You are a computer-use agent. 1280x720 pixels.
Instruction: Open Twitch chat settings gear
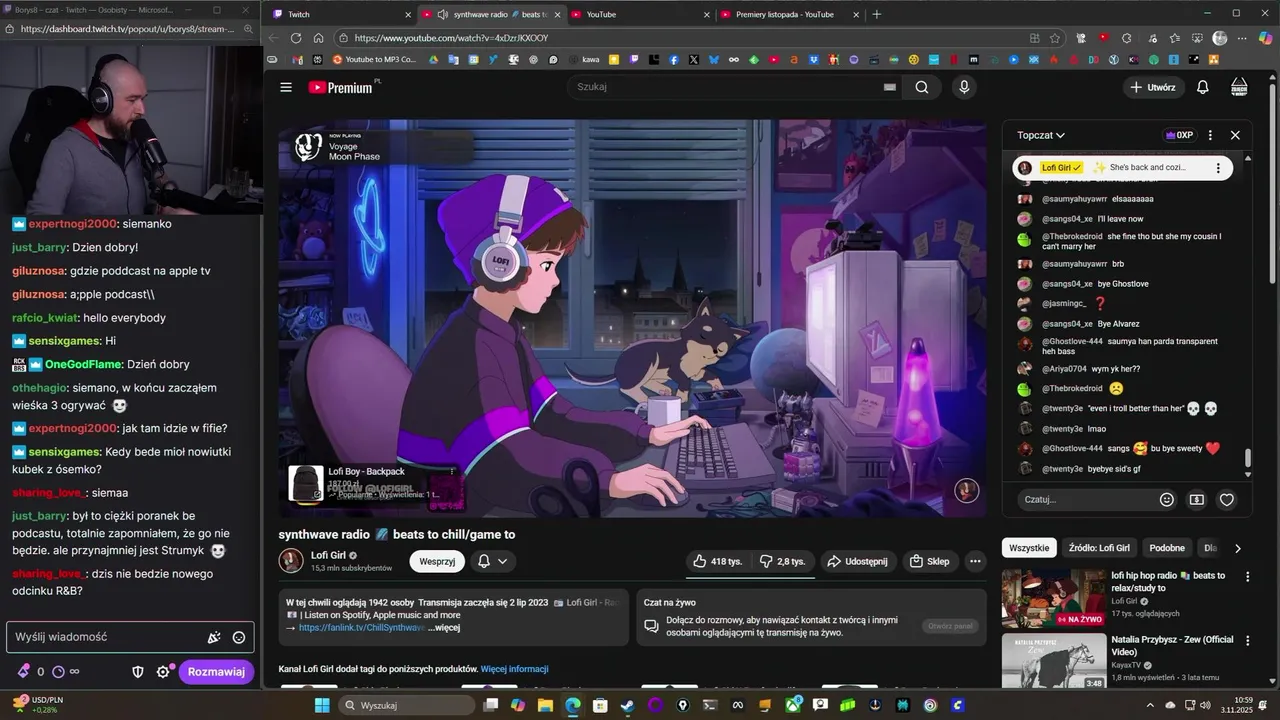coord(163,672)
